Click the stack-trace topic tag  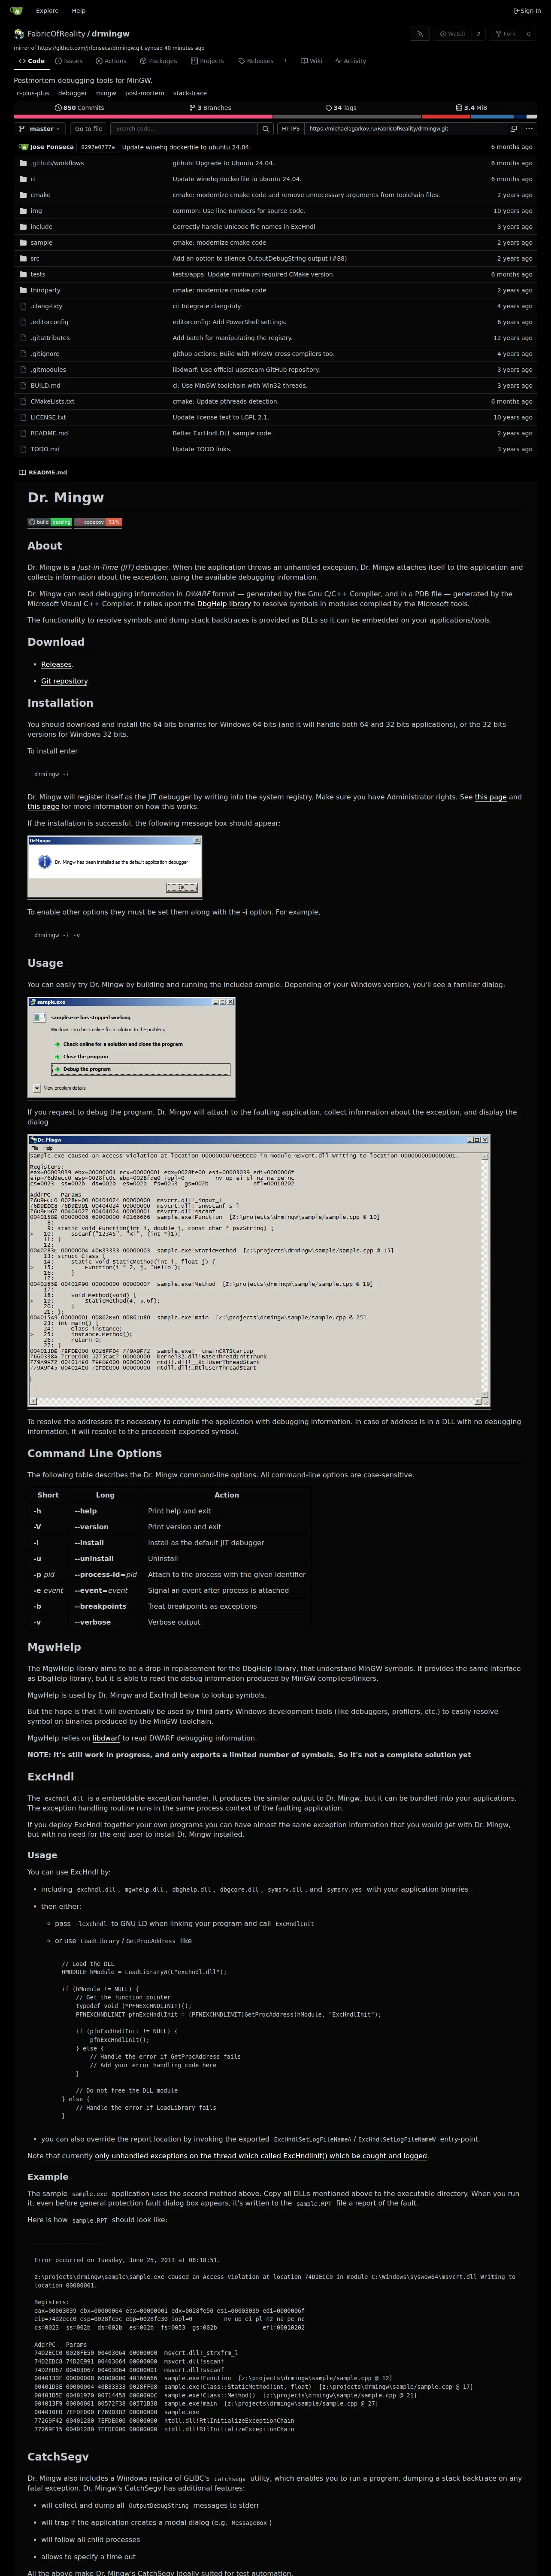click(x=190, y=93)
